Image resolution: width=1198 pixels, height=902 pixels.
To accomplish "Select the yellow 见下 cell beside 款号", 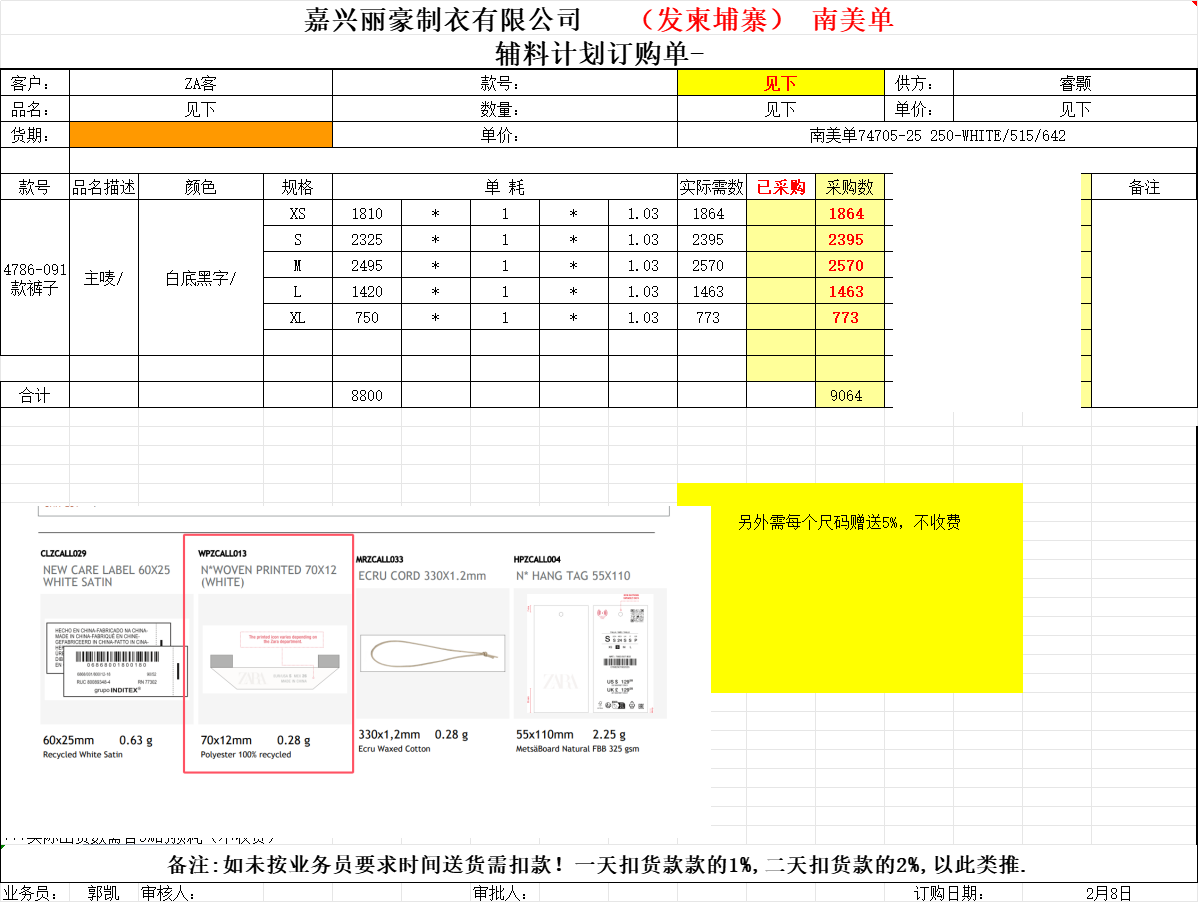I will click(780, 83).
